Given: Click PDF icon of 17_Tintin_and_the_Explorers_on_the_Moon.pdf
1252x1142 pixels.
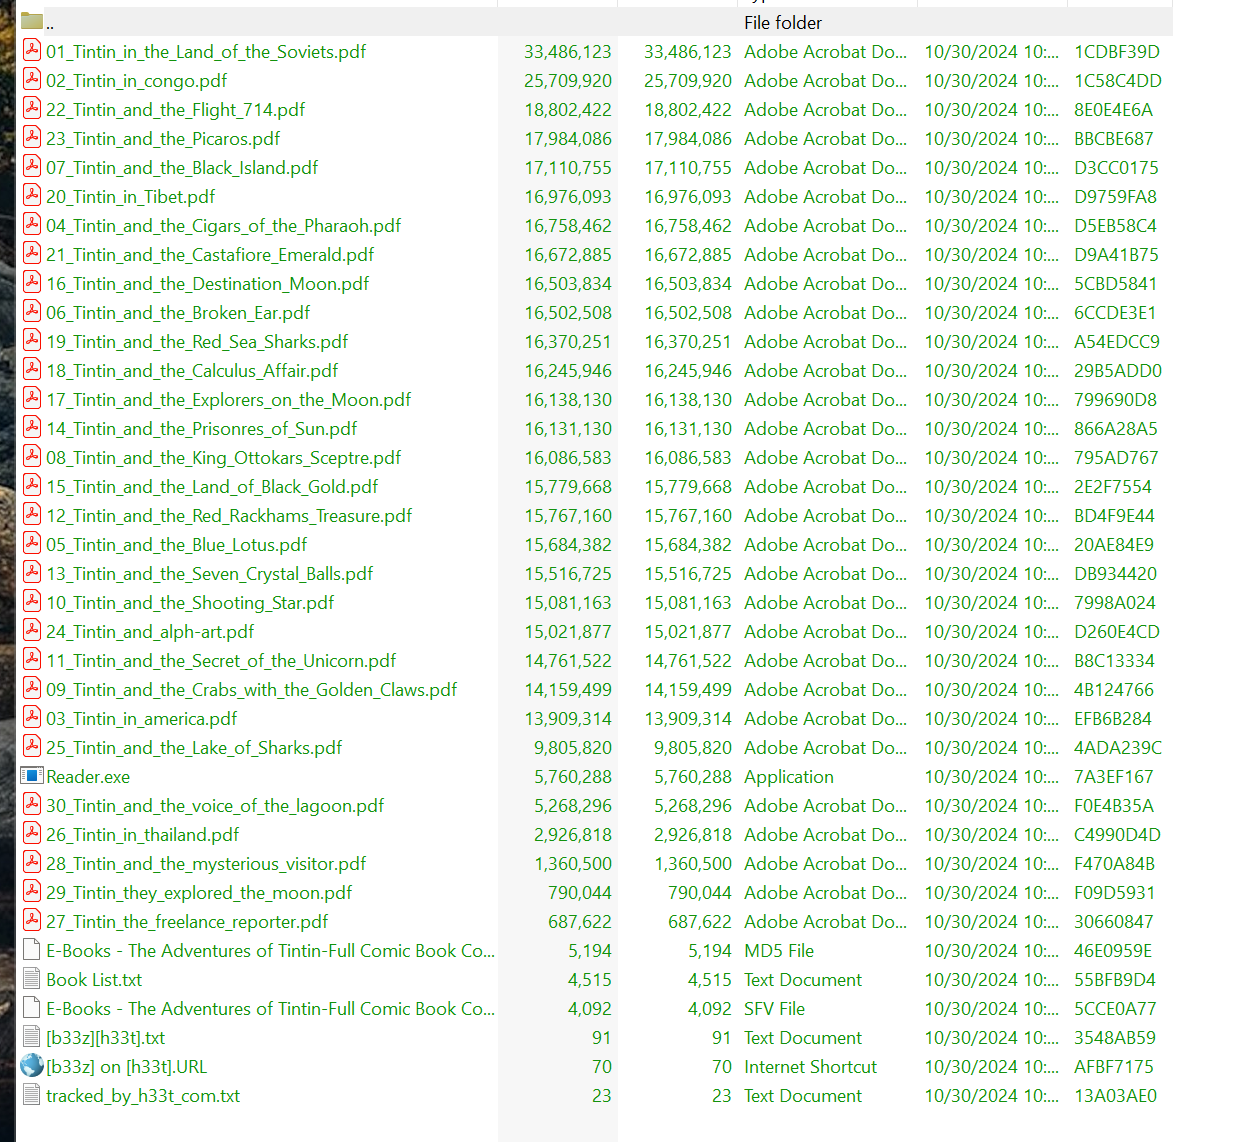Looking at the screenshot, I should pyautogui.click(x=32, y=398).
